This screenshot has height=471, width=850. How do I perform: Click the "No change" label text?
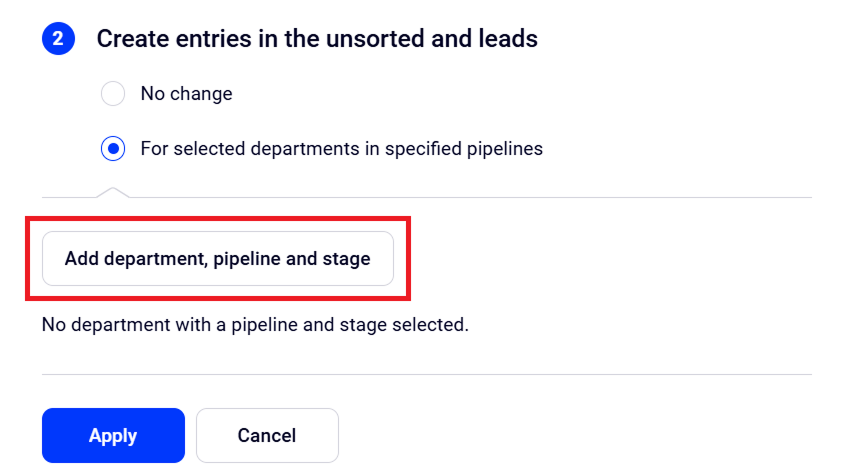(x=186, y=94)
